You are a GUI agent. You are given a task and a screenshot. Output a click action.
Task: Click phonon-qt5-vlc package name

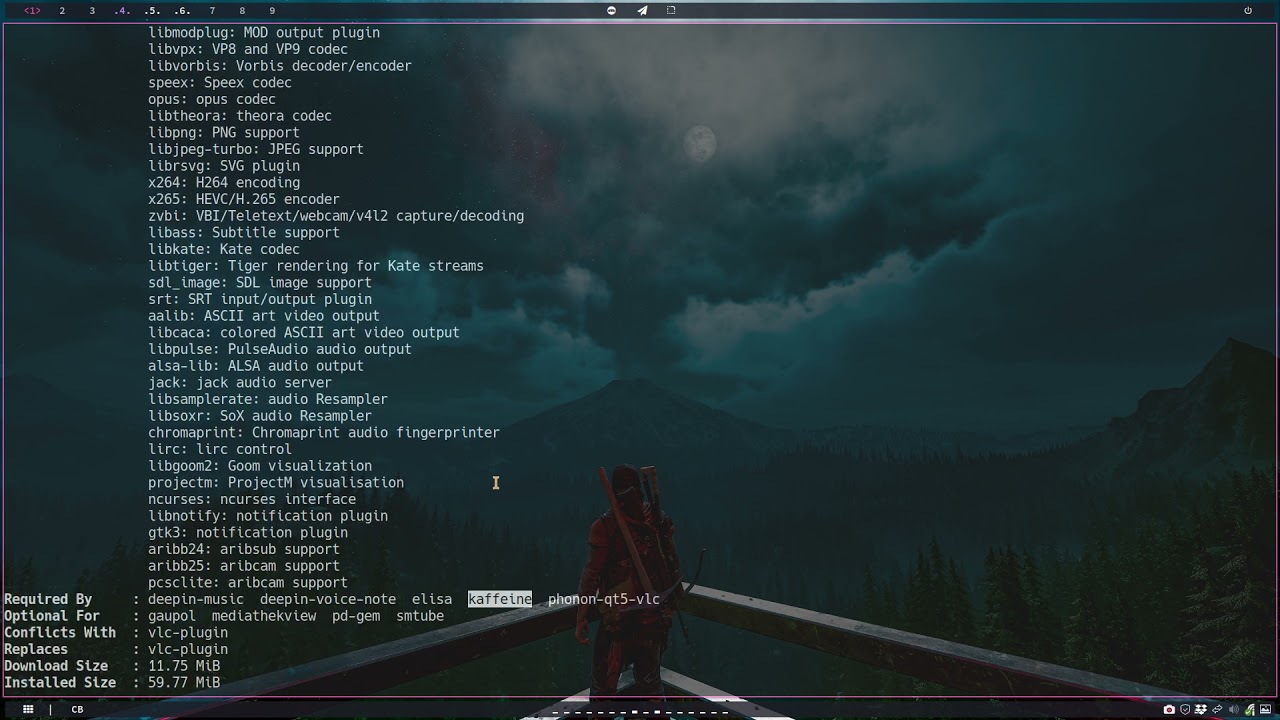coord(604,599)
